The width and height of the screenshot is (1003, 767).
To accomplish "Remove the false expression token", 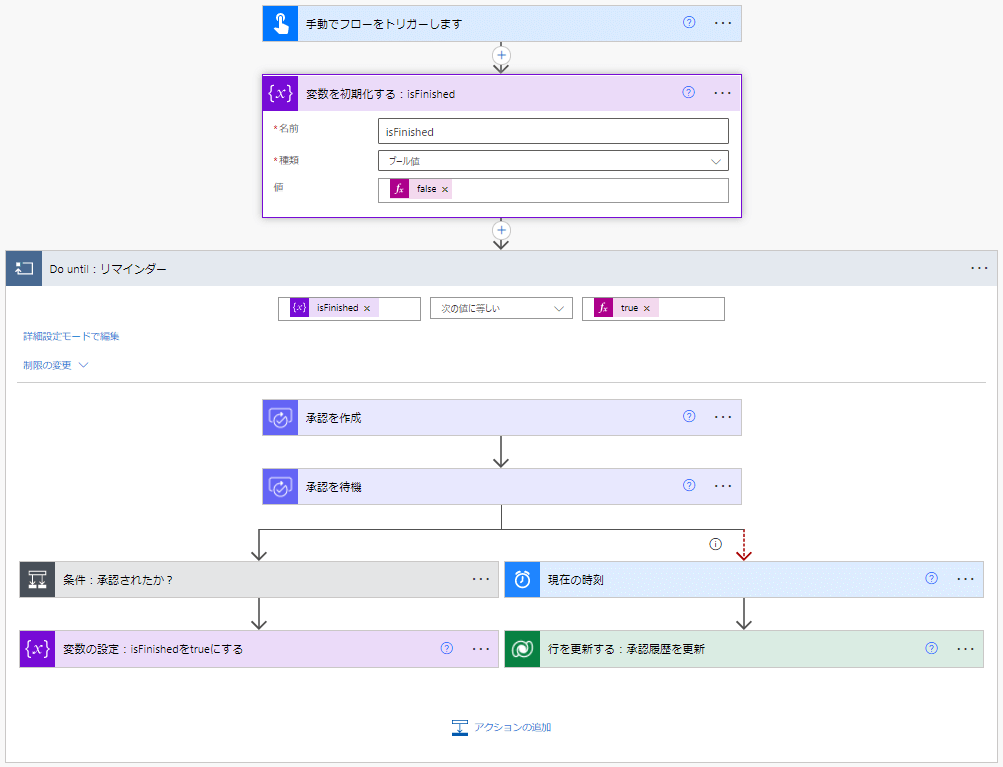I will [x=445, y=190].
